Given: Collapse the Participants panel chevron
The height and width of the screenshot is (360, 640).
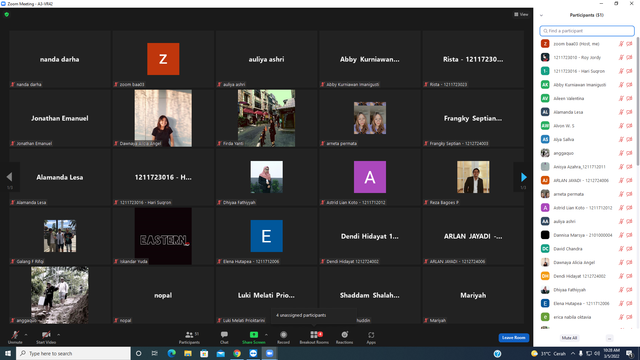Looking at the screenshot, I should (x=541, y=16).
